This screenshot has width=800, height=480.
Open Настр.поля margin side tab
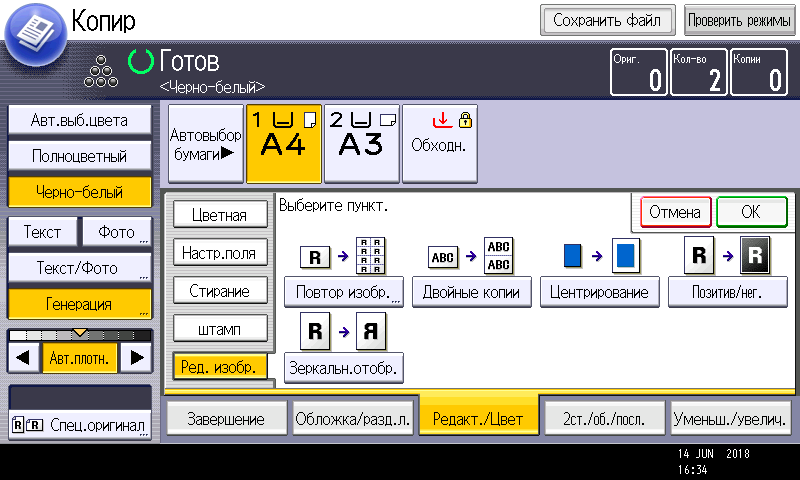pos(220,252)
